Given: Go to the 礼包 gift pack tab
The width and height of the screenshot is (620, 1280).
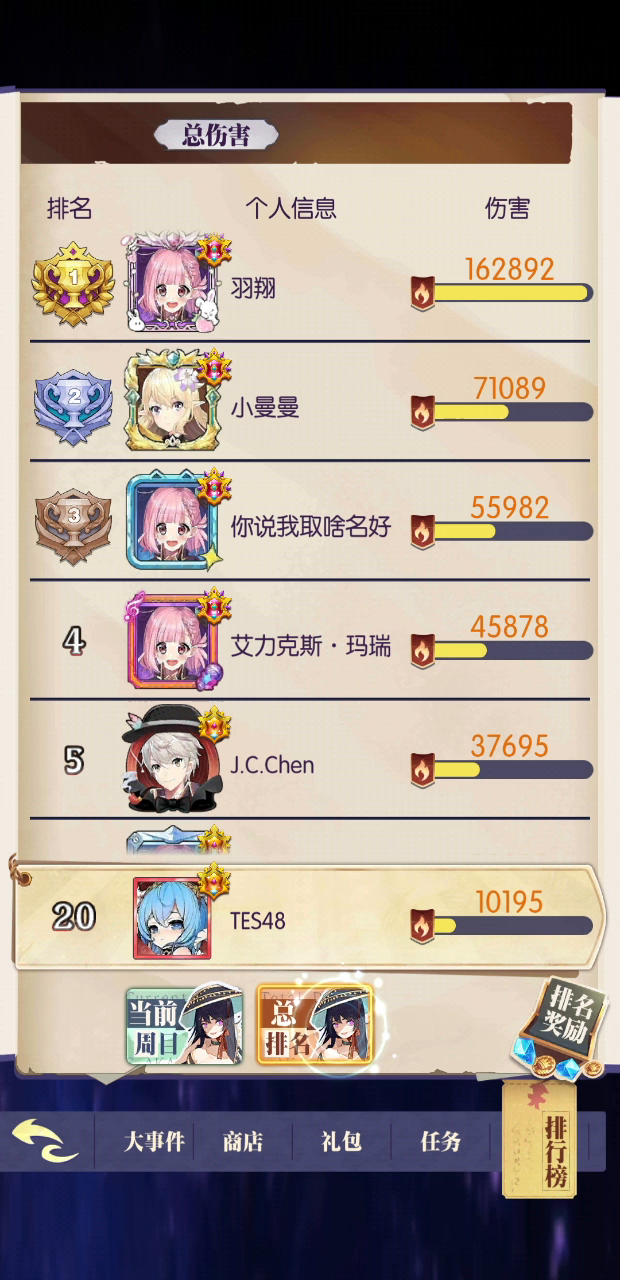Looking at the screenshot, I should click(342, 1141).
